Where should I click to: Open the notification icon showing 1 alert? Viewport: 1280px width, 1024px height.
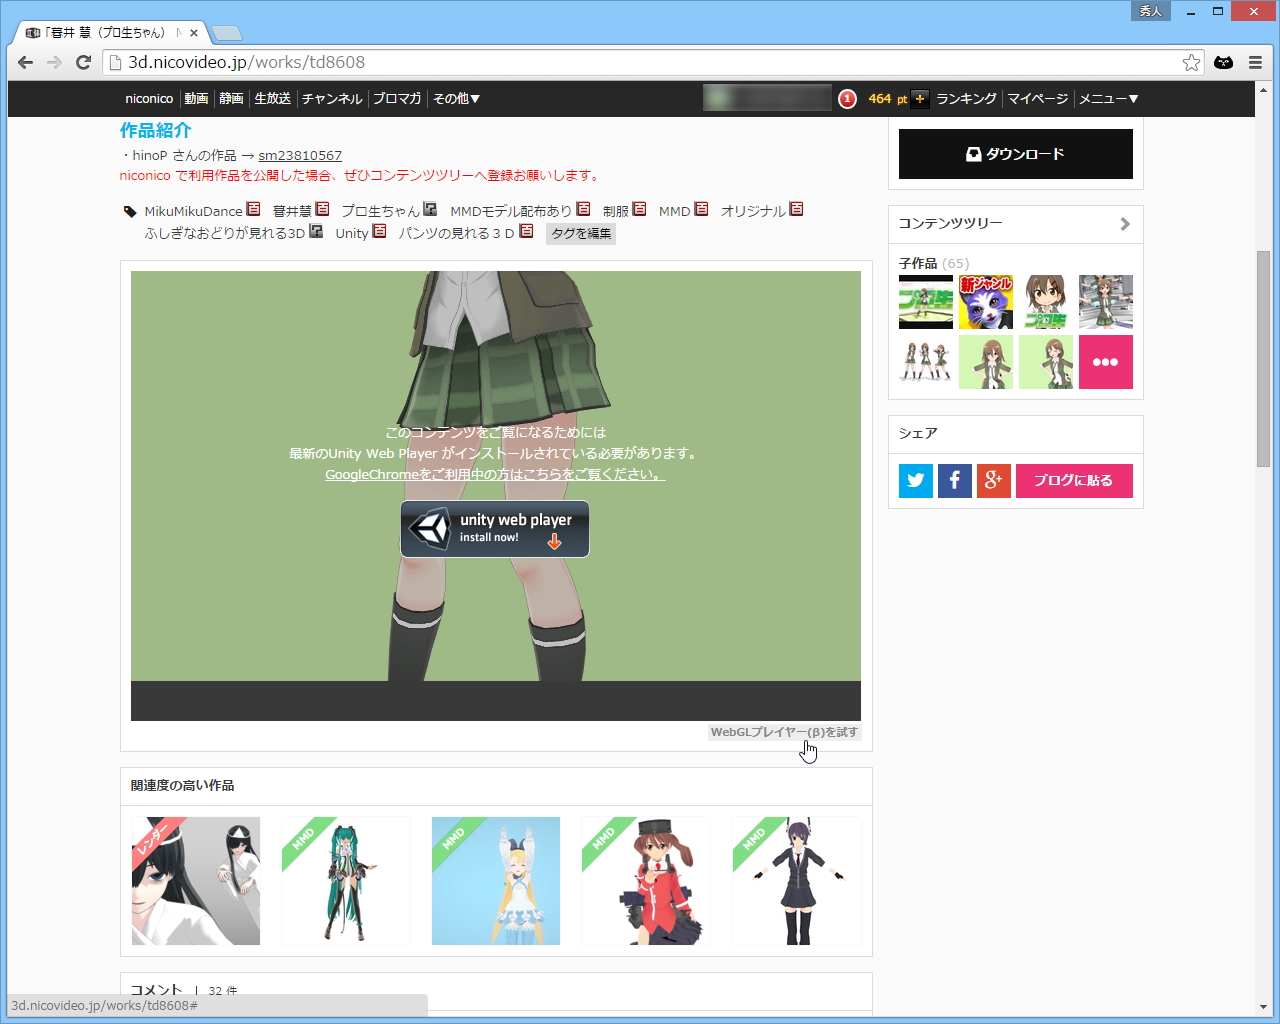click(x=849, y=98)
